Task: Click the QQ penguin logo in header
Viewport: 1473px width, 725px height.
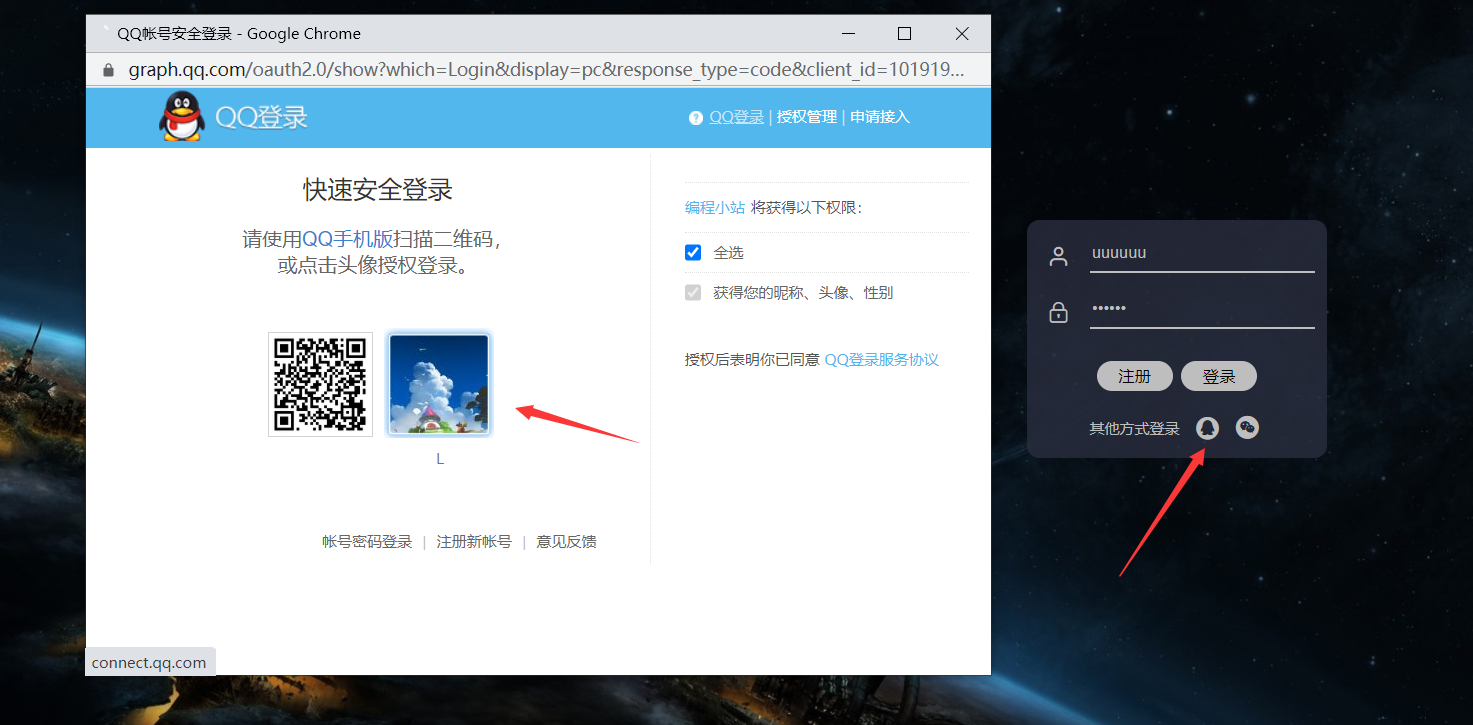Action: pos(181,116)
